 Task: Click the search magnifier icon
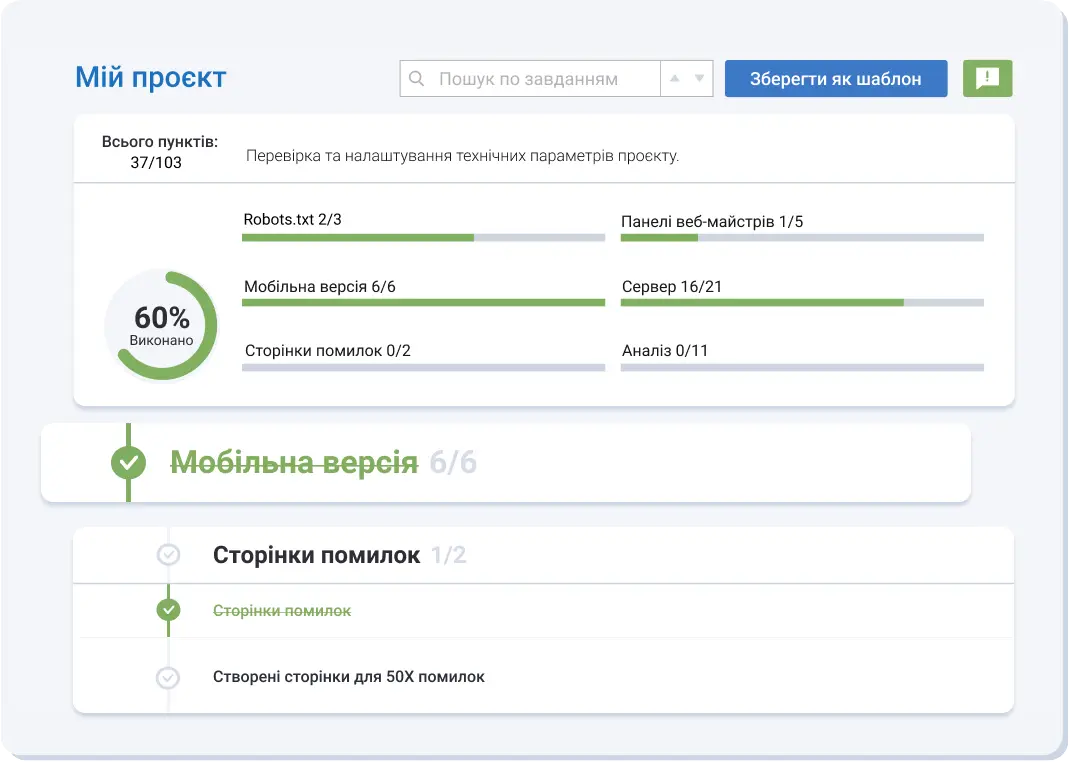(x=417, y=77)
